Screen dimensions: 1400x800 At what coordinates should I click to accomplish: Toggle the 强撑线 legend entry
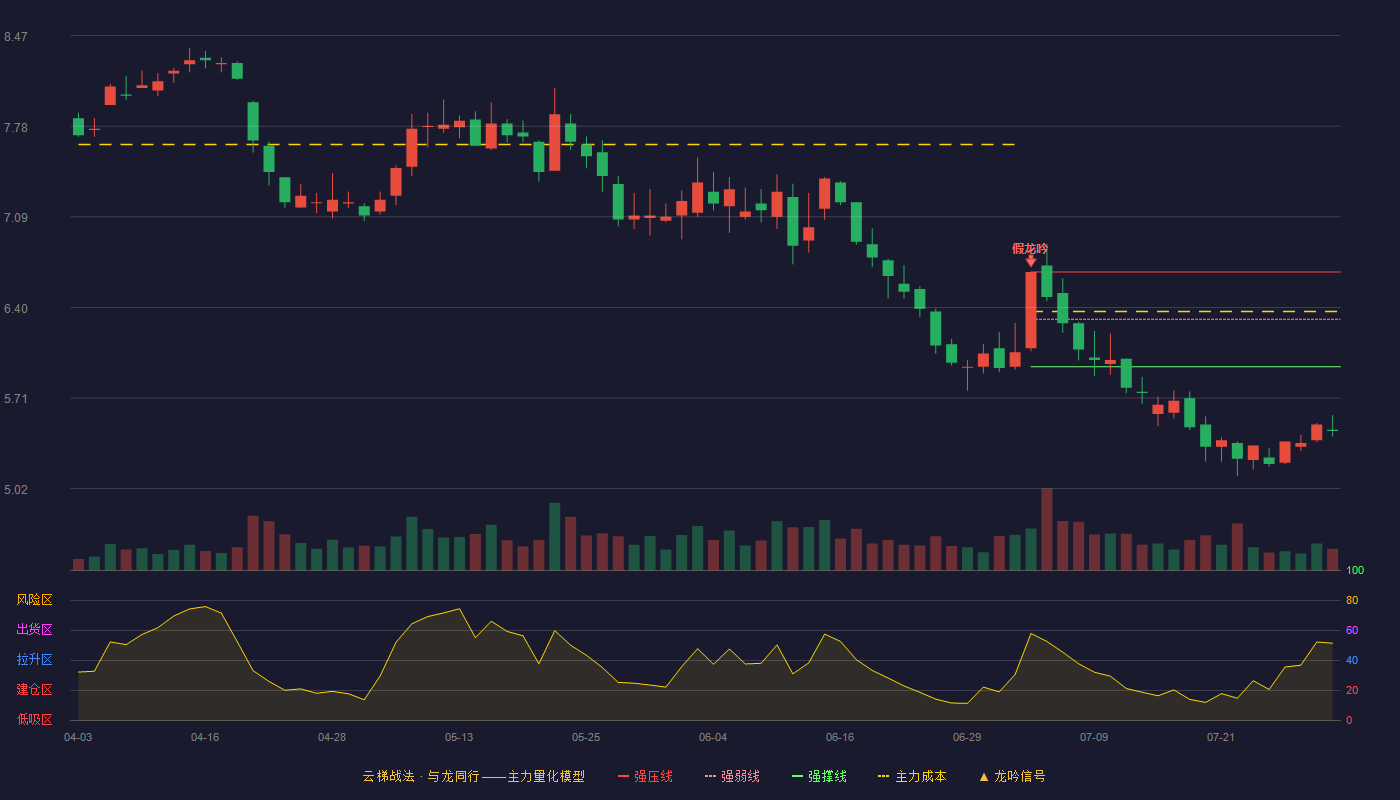pos(819,776)
